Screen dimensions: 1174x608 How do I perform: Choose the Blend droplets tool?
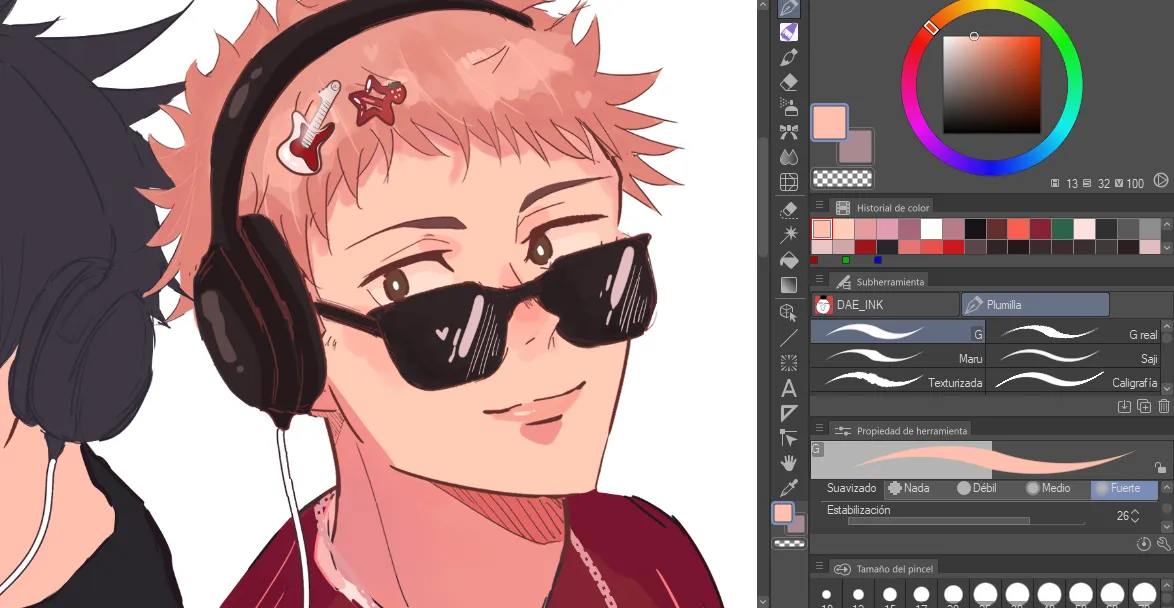[x=788, y=156]
